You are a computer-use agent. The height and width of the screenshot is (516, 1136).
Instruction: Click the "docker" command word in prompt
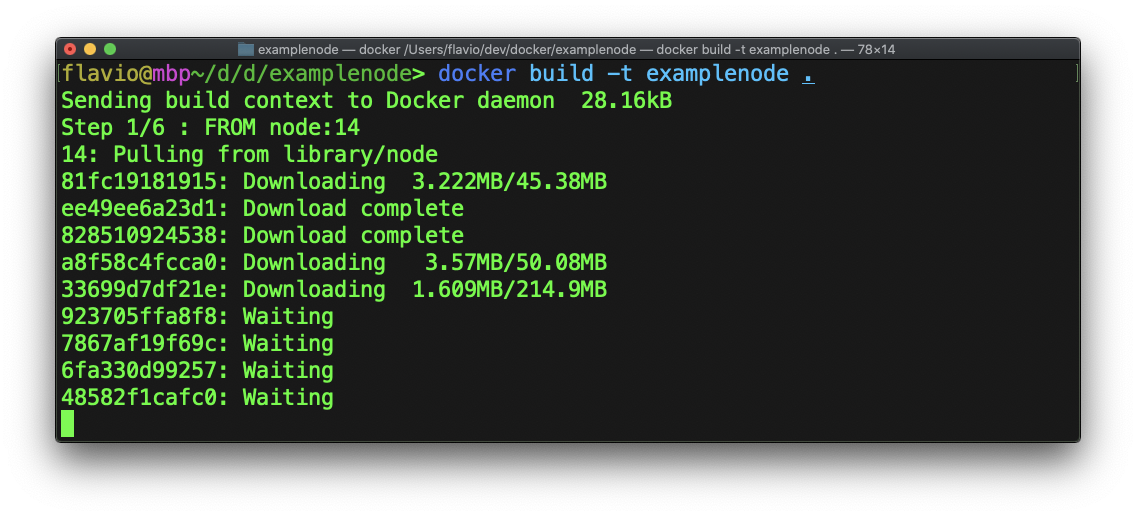[x=477, y=74]
